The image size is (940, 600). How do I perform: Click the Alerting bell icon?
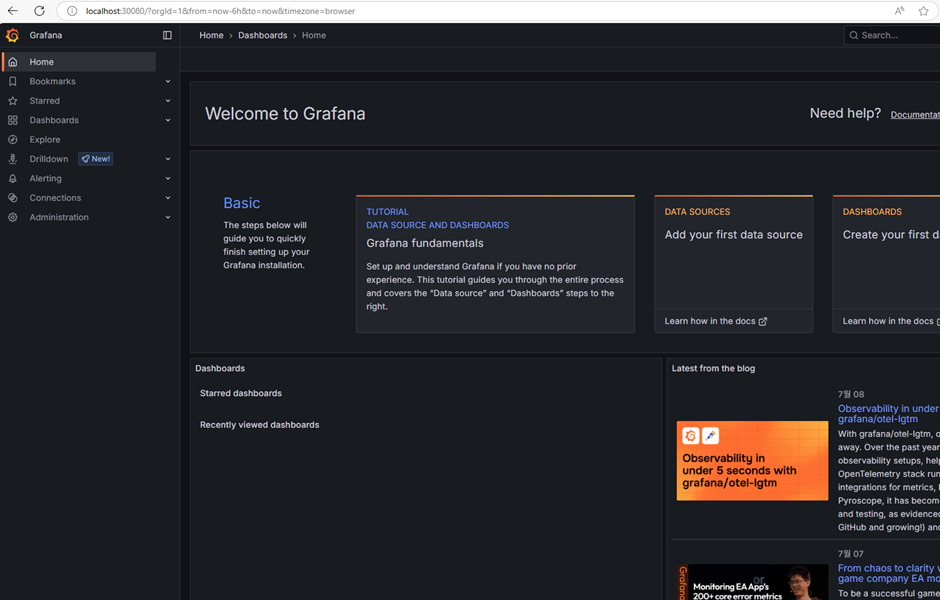click(13, 179)
